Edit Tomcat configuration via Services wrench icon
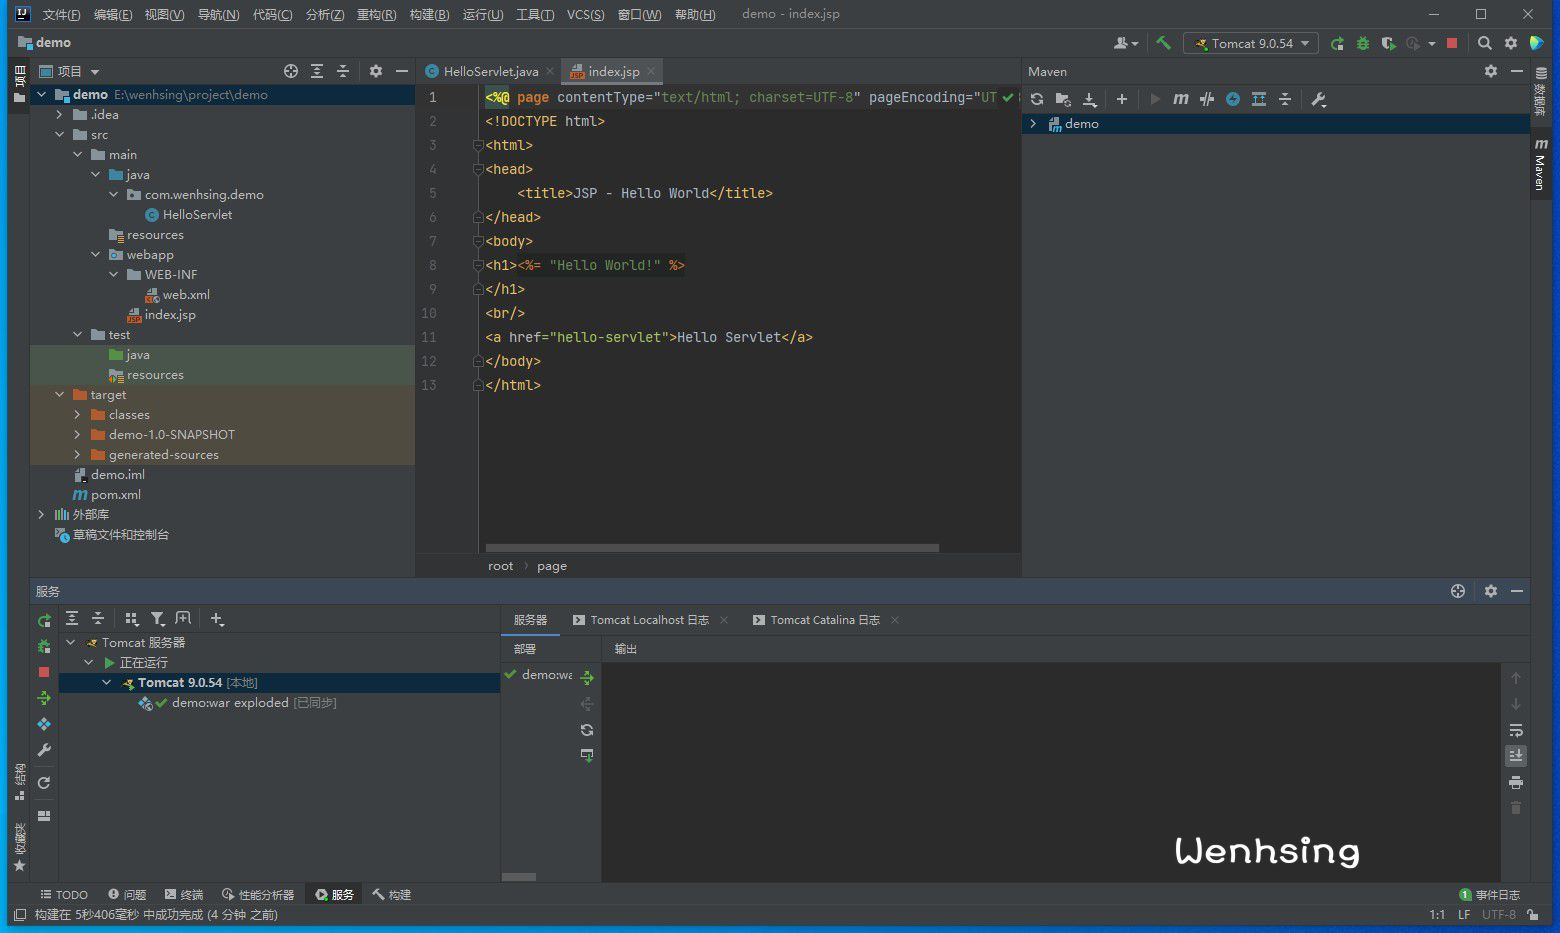Viewport: 1560px width, 933px height. pyautogui.click(x=44, y=750)
